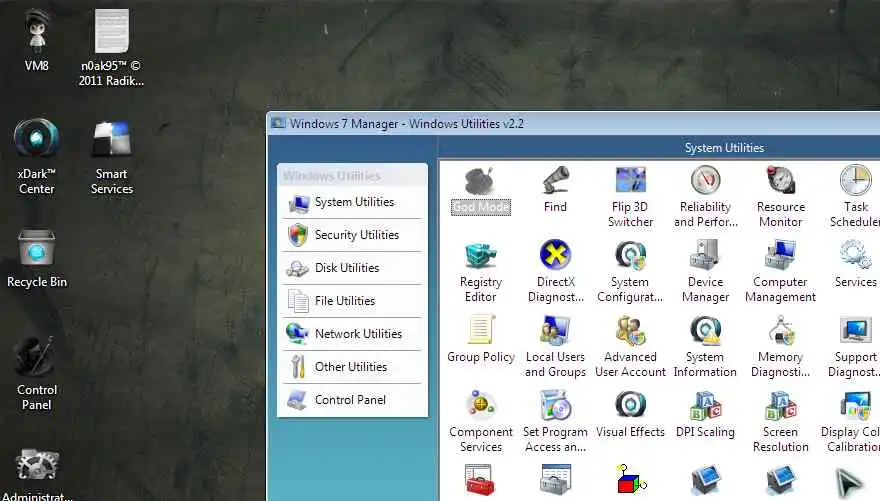Viewport: 880px width, 501px height.
Task: Click the Windows 7 Manager title bar
Action: pos(574,123)
